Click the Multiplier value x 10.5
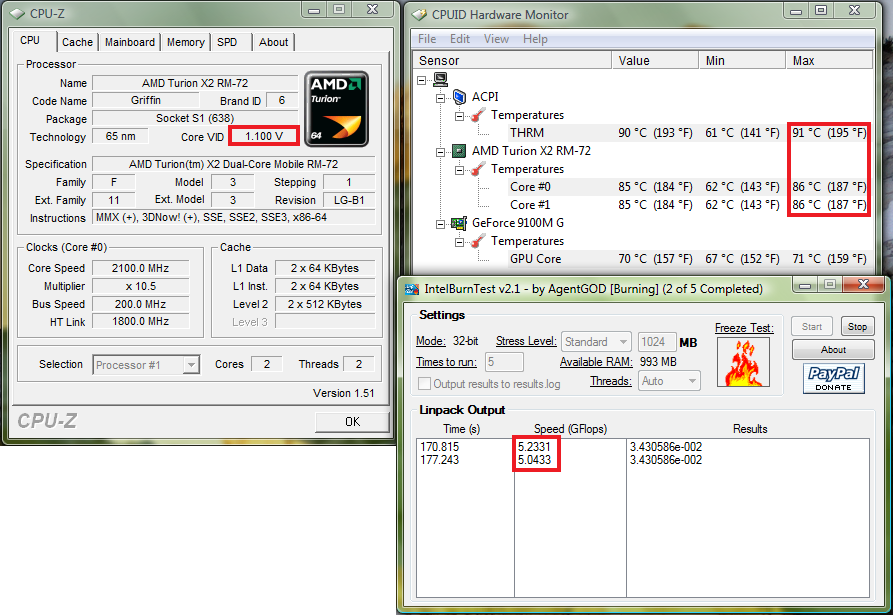The width and height of the screenshot is (893, 615). (x=140, y=286)
